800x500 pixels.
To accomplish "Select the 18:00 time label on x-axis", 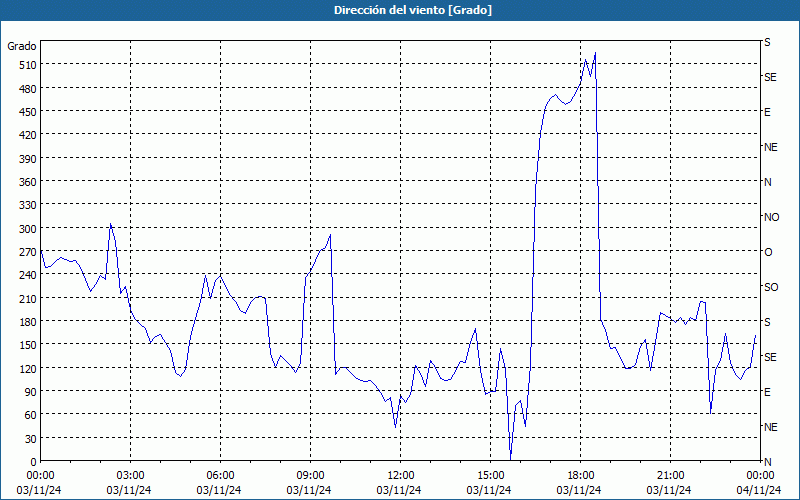I will (581, 476).
